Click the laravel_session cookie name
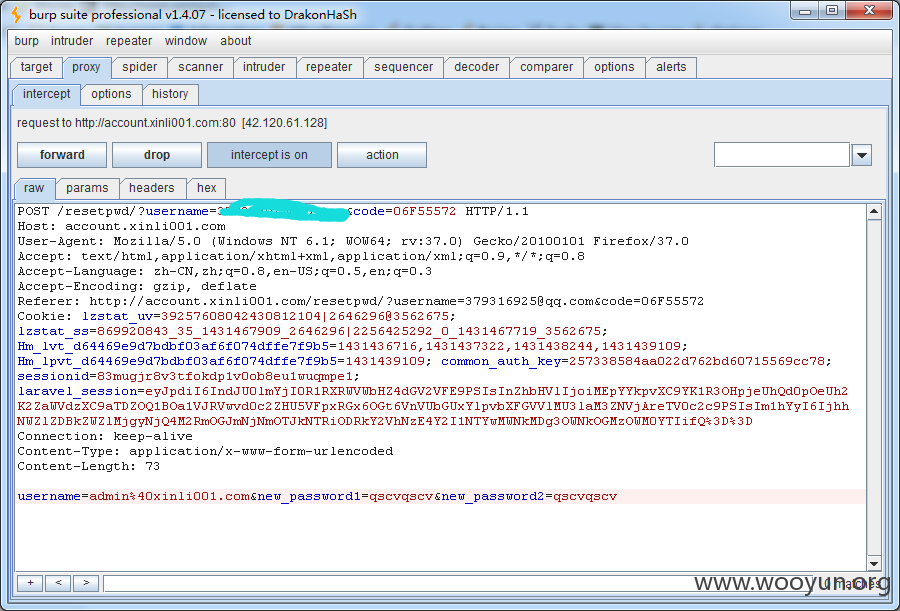Image resolution: width=900 pixels, height=611 pixels. 77,391
